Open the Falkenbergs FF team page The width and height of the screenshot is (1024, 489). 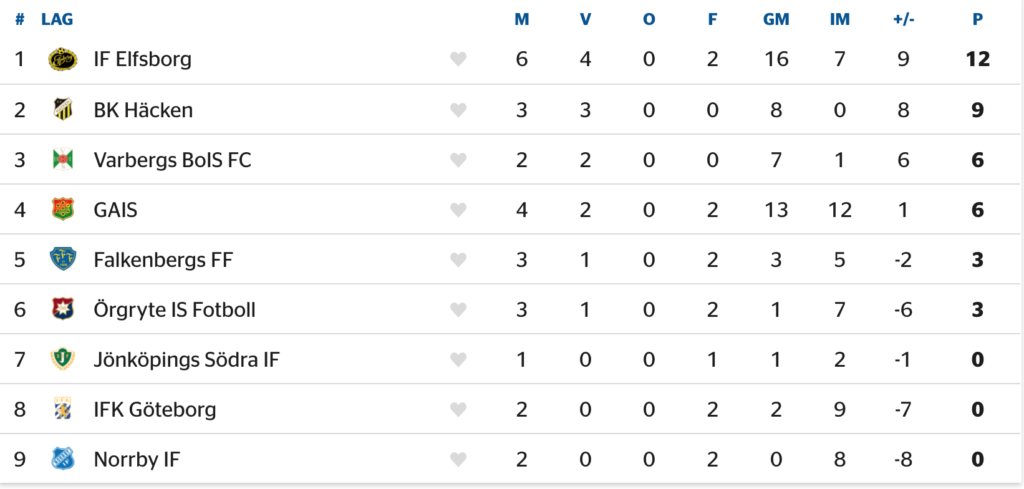(x=163, y=259)
